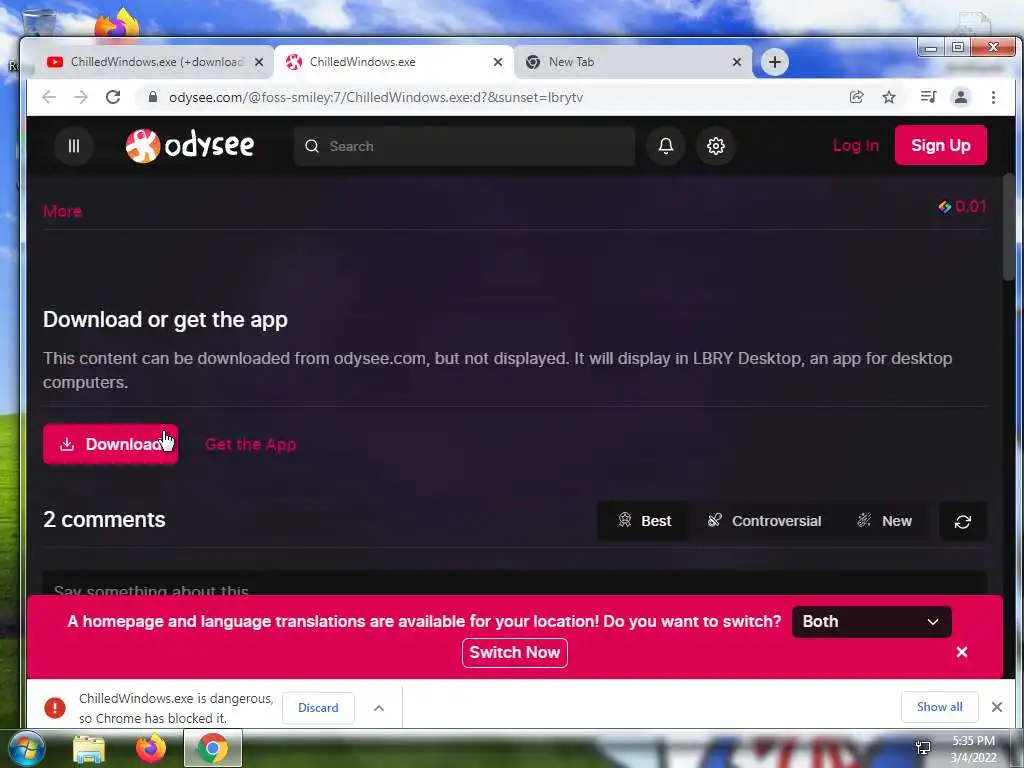Click Log In
The height and width of the screenshot is (768, 1024).
pyautogui.click(x=856, y=146)
